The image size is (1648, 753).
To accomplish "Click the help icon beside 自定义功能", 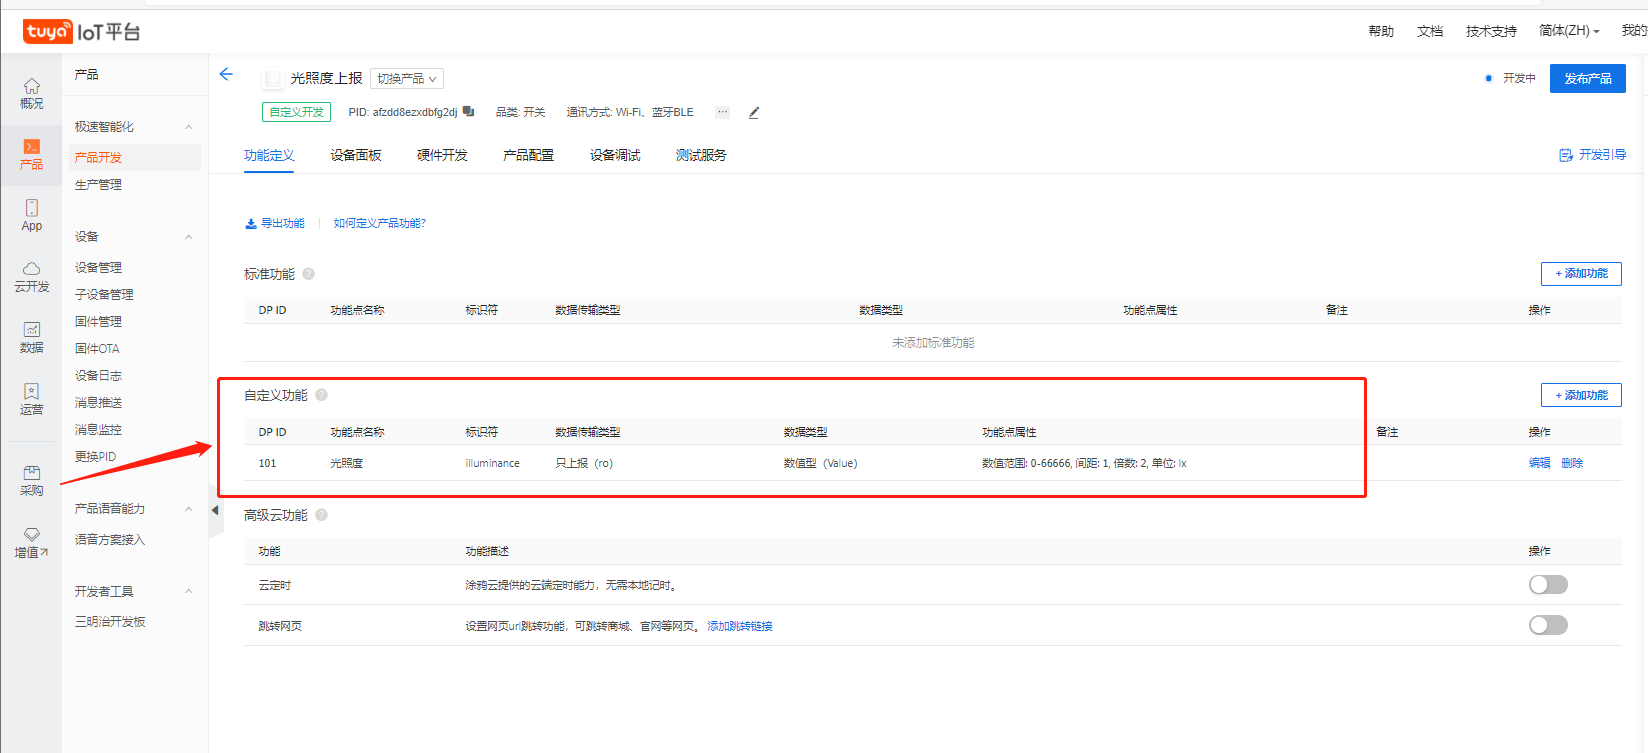I will [322, 395].
